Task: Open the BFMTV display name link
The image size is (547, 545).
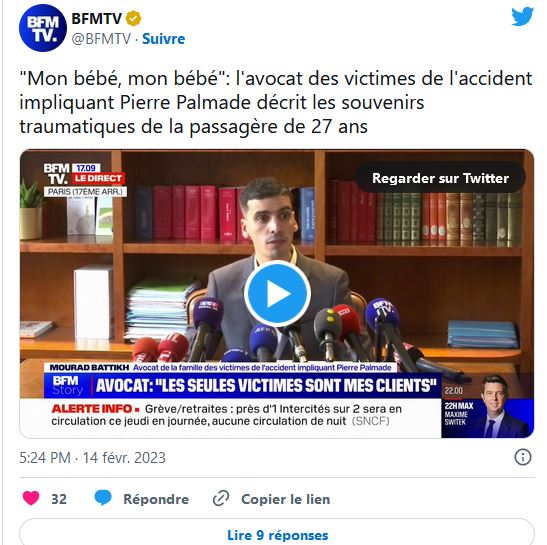Action: (x=97, y=18)
